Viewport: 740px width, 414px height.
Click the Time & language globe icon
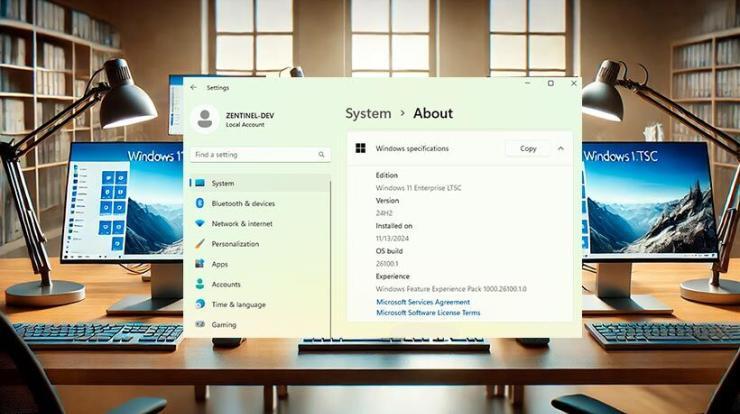pyautogui.click(x=200, y=304)
